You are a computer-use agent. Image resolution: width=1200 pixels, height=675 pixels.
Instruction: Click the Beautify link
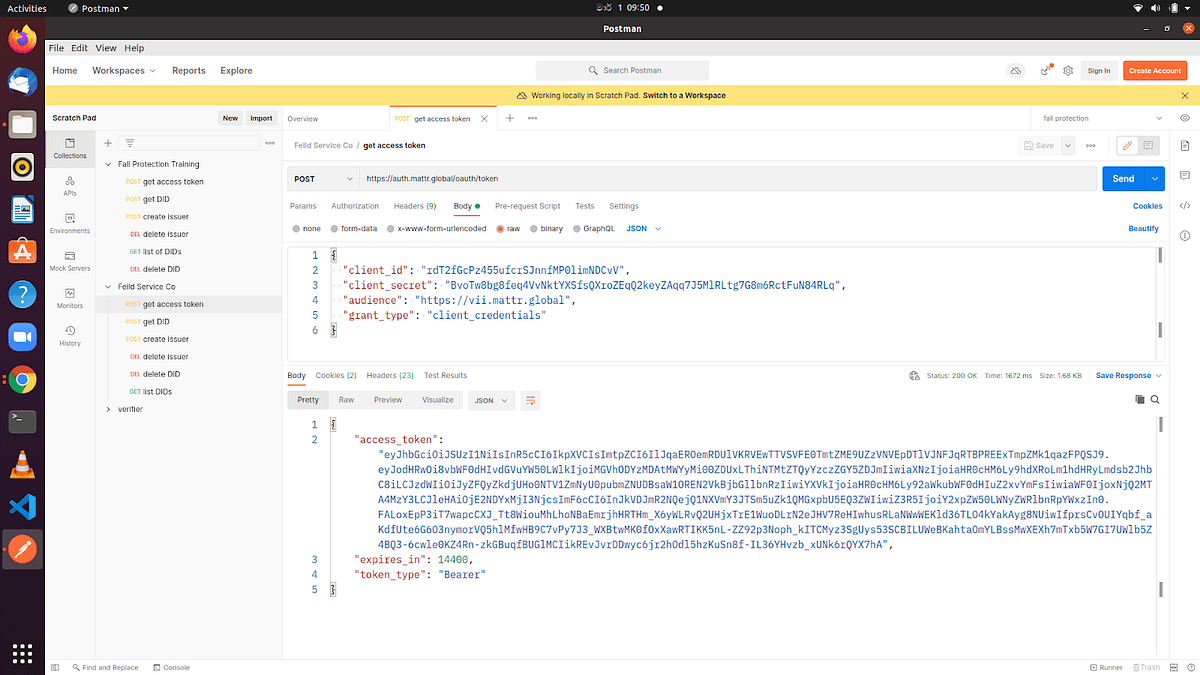pyautogui.click(x=1143, y=229)
